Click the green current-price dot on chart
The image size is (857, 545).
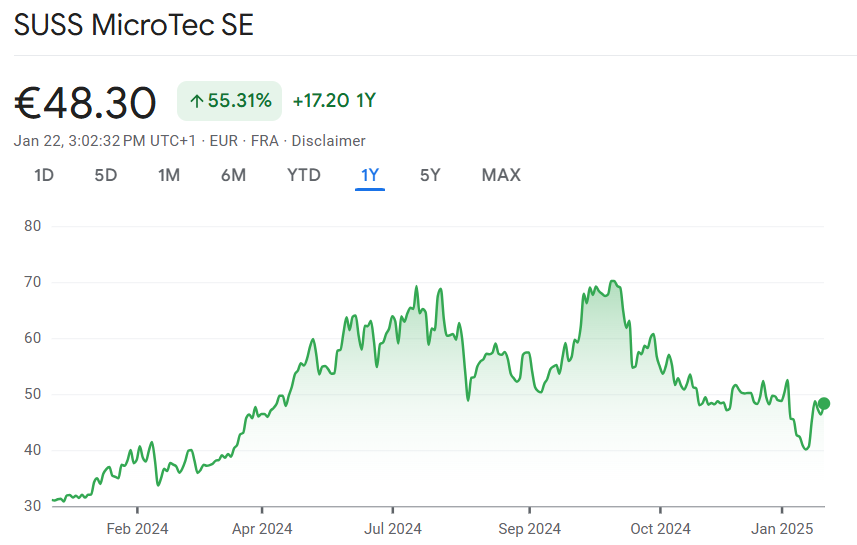tap(824, 403)
